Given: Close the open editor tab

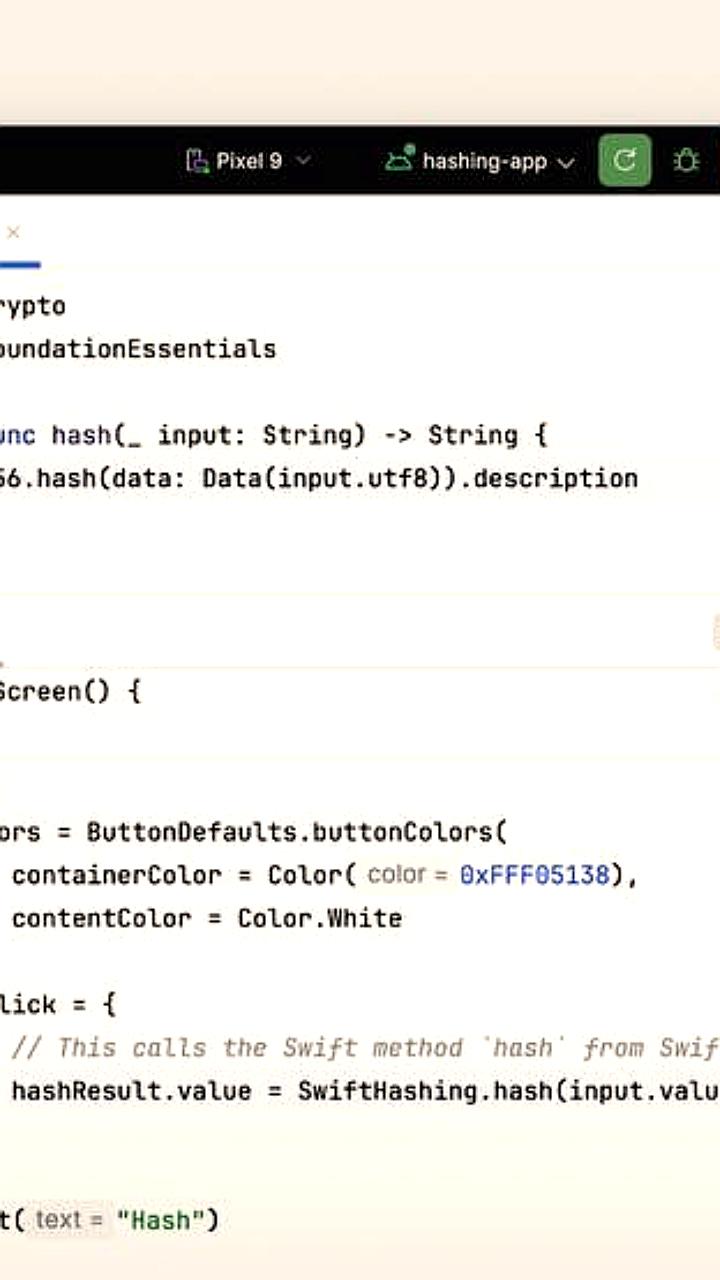Looking at the screenshot, I should pos(13,232).
